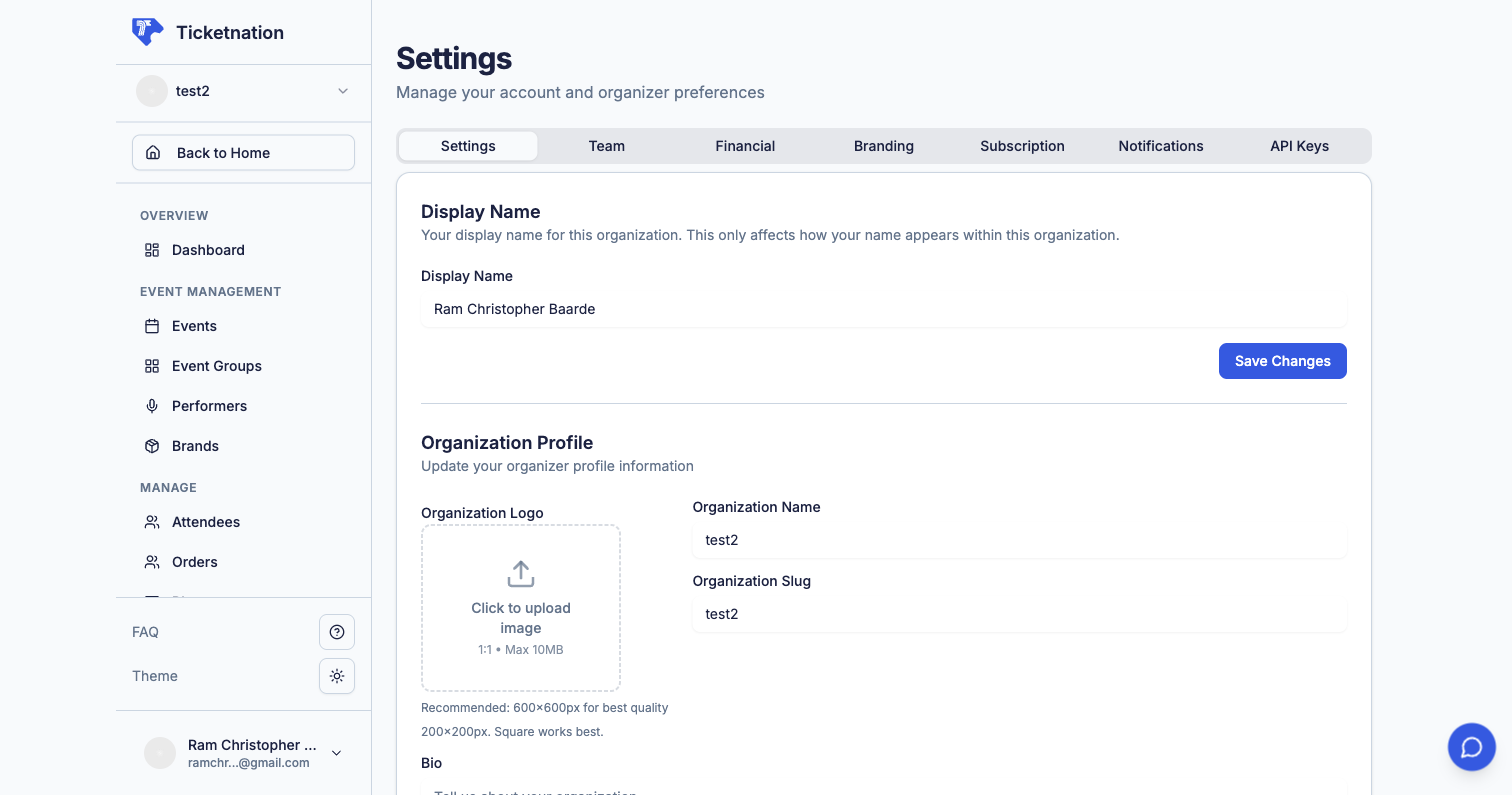Click the chat support bubble icon
Viewport: 1512px width, 795px height.
1471,747
